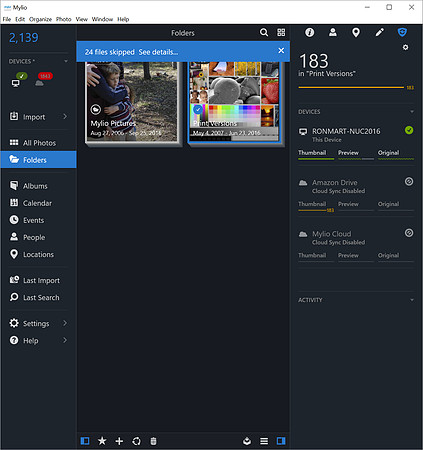Collapse the left sidebar DEVICES section arrow
Image resolution: width=423 pixels, height=450 pixels.
66,61
